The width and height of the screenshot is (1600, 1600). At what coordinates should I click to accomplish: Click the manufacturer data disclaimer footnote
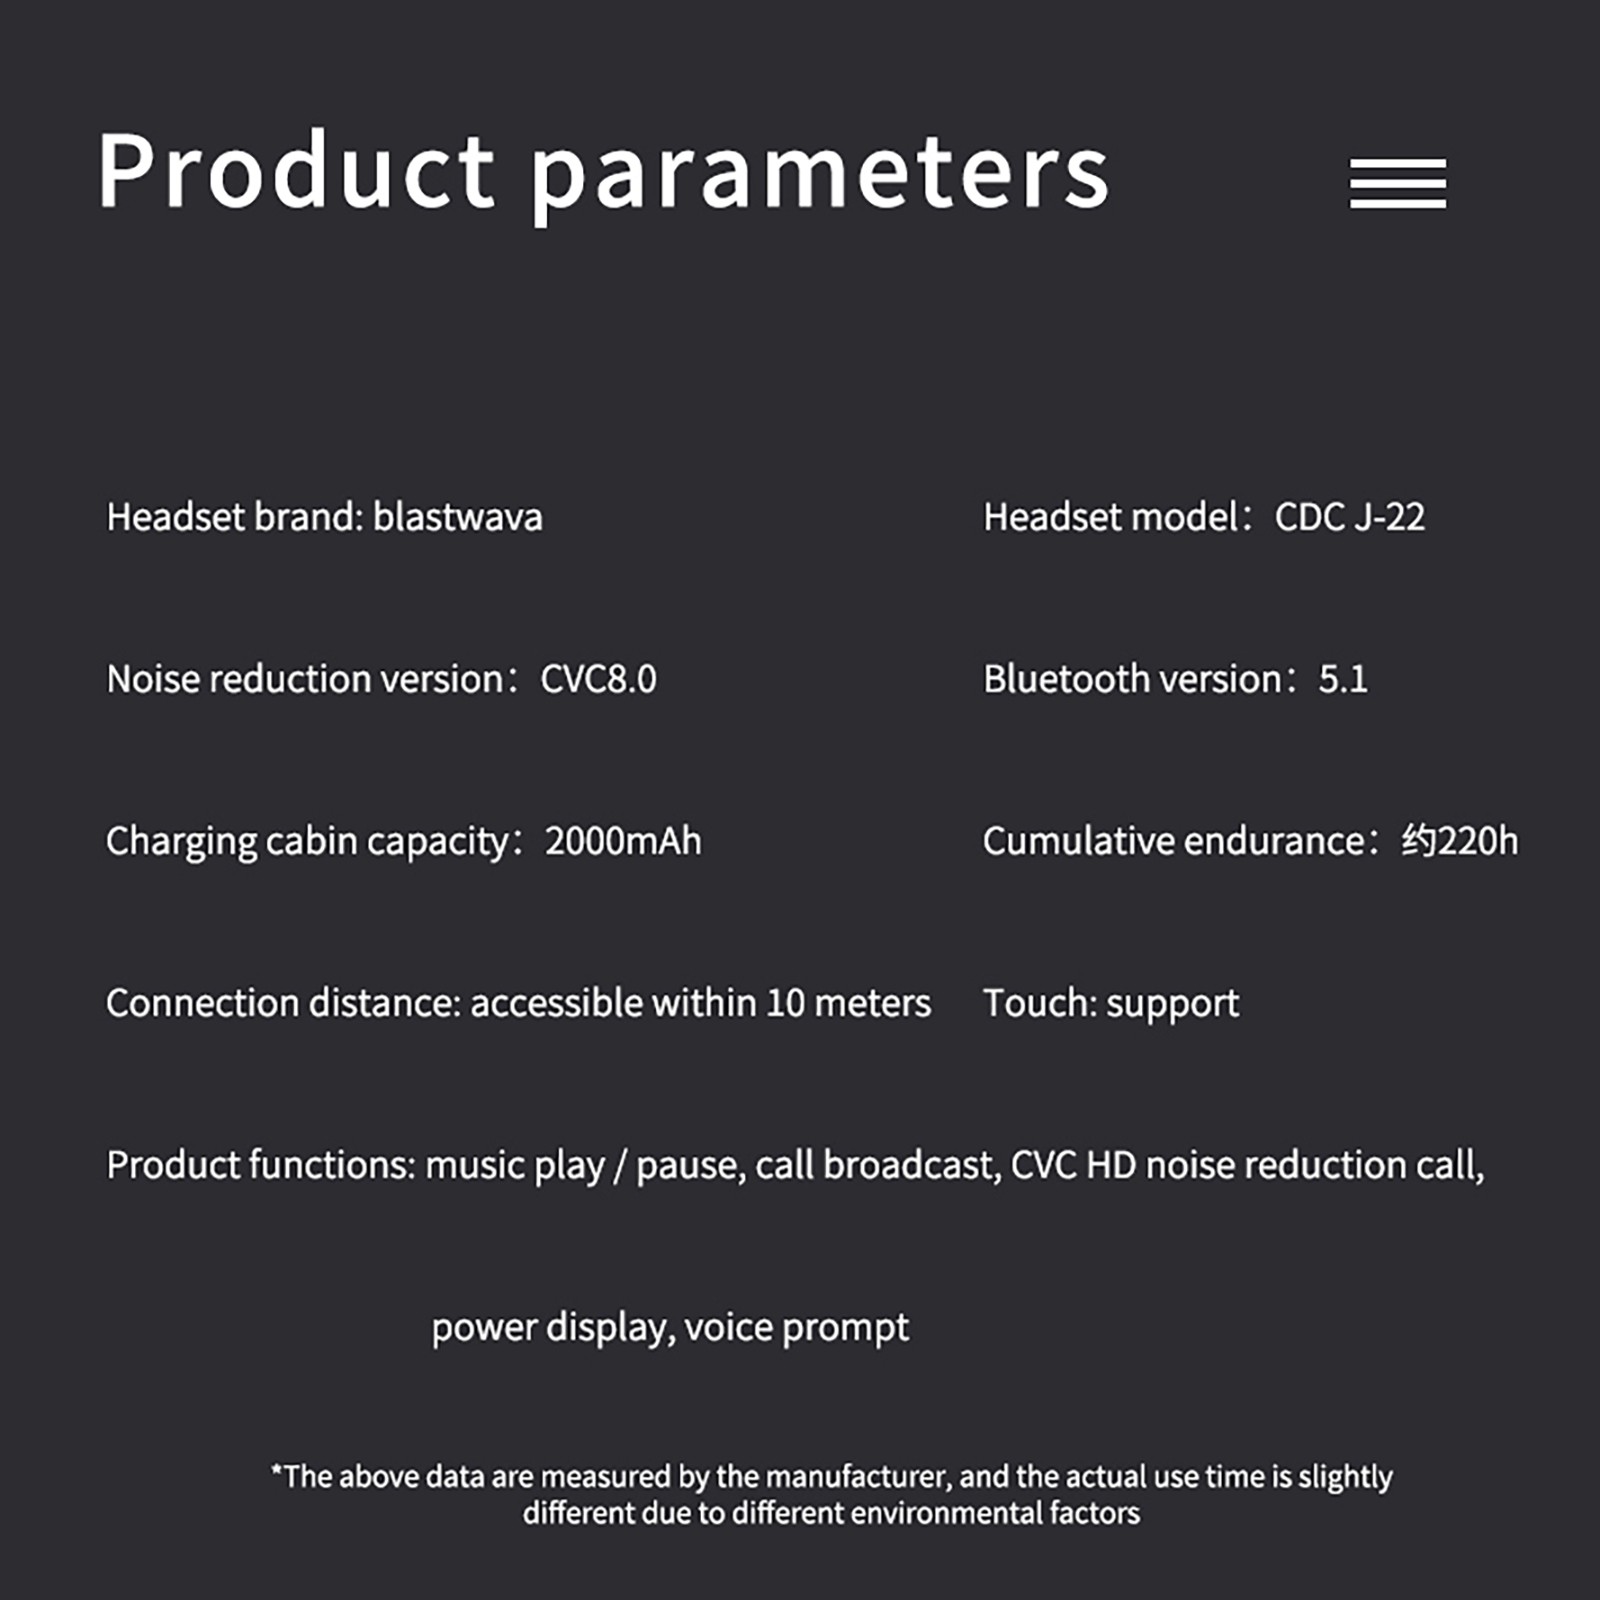coord(831,1494)
